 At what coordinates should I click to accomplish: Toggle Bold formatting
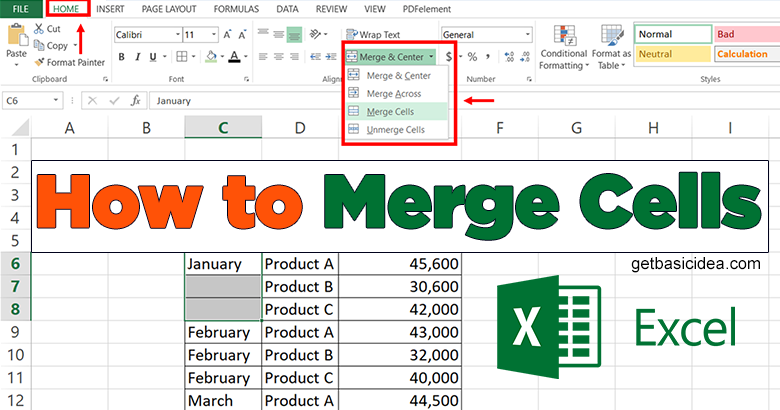121,57
